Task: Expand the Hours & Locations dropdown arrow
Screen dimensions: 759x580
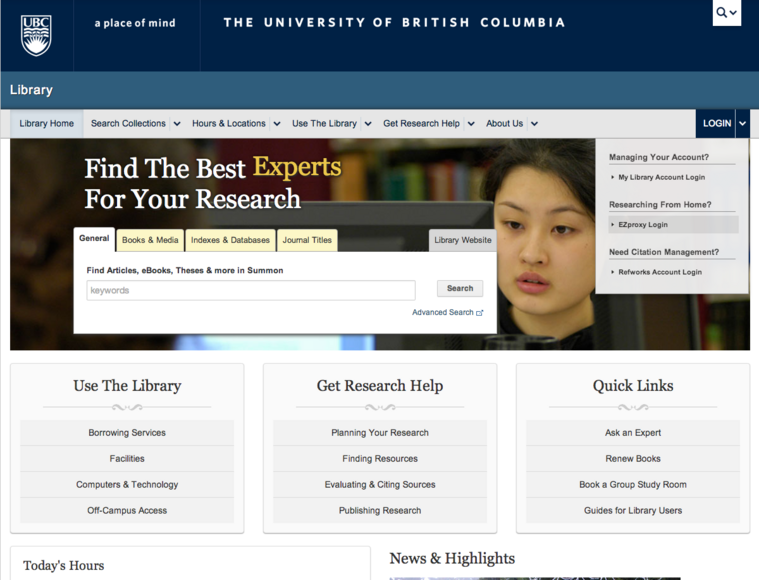Action: (277, 123)
